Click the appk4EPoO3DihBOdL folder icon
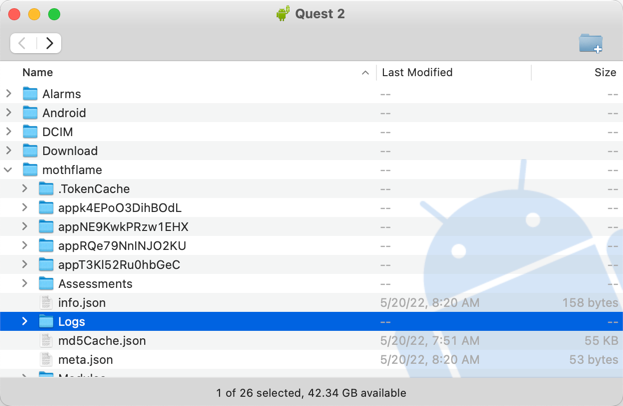The width and height of the screenshot is (623, 406). tap(46, 207)
